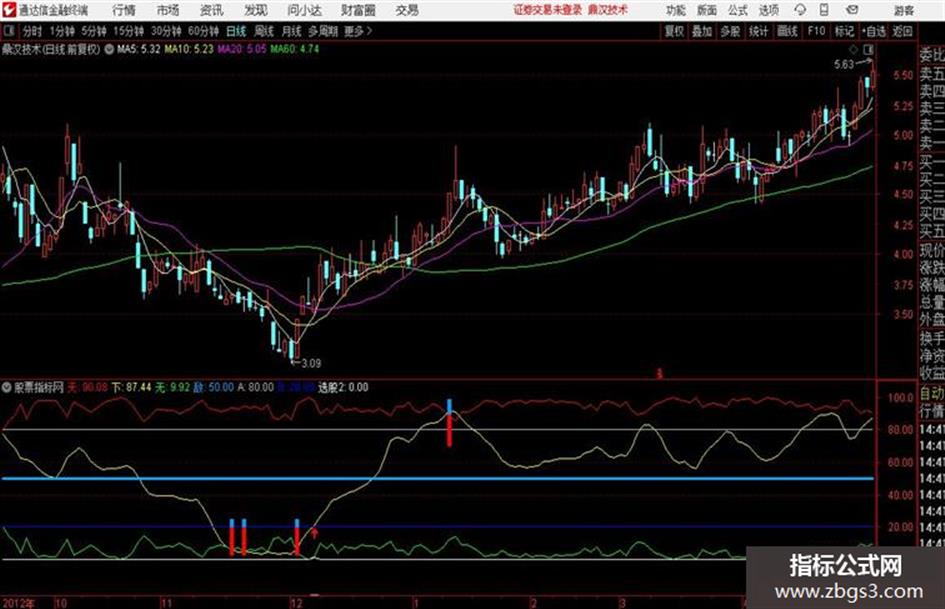Click the 返回 back button
The image size is (945, 609).
(903, 31)
